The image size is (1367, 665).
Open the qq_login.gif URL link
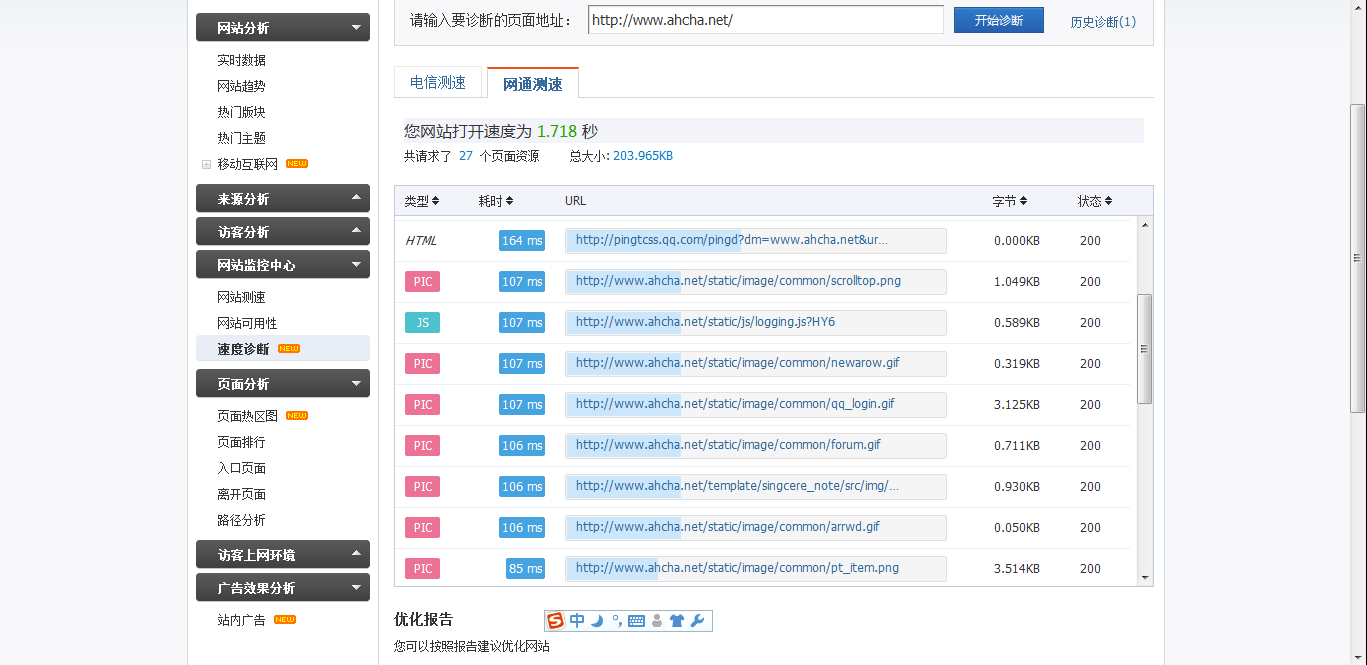pyautogui.click(x=735, y=404)
